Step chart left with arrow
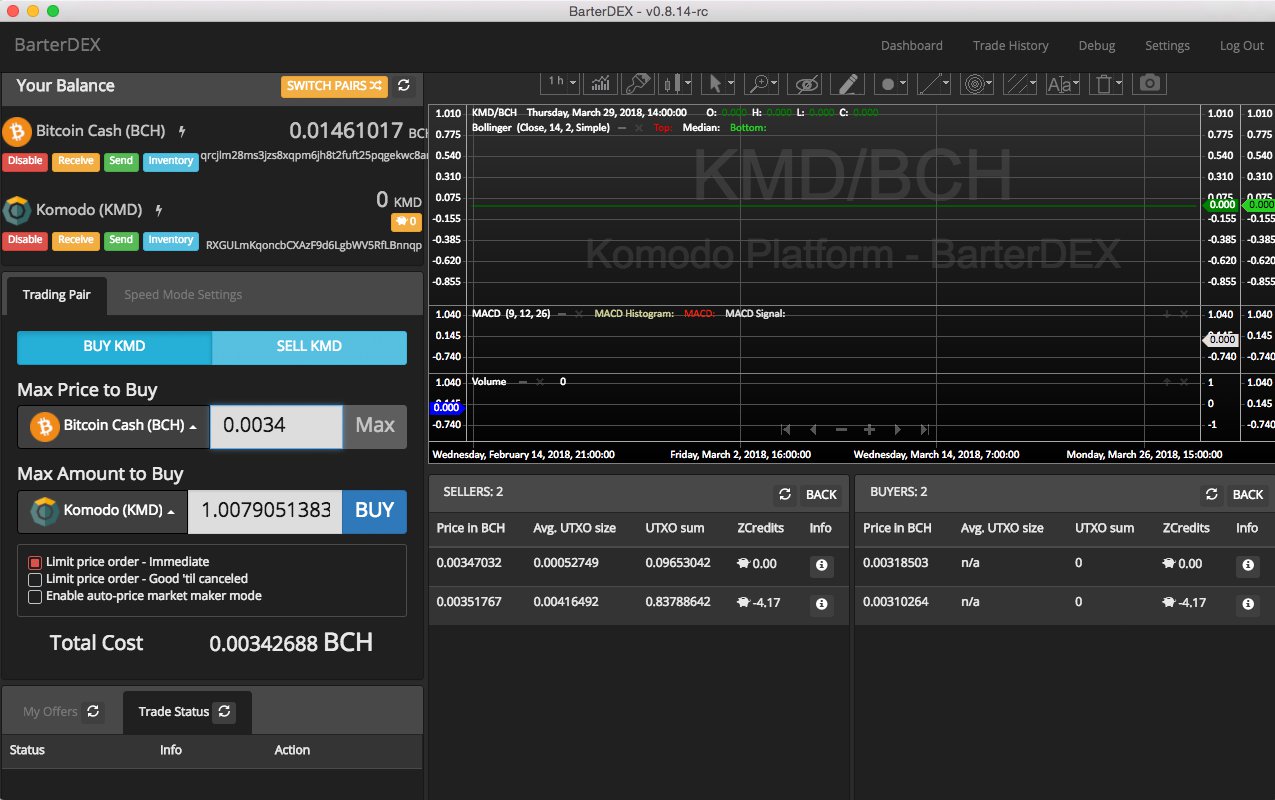The width and height of the screenshot is (1275, 800). [x=813, y=429]
